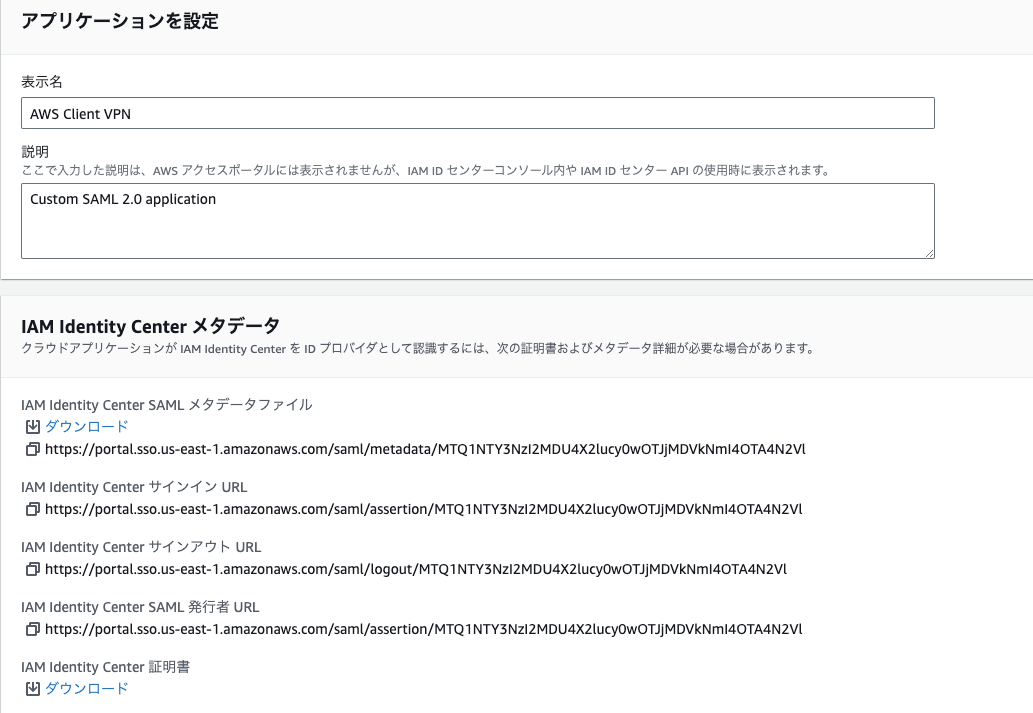1033x713 pixels.
Task: Click into the 説明 textarea with Custom SAML text
Action: (478, 221)
